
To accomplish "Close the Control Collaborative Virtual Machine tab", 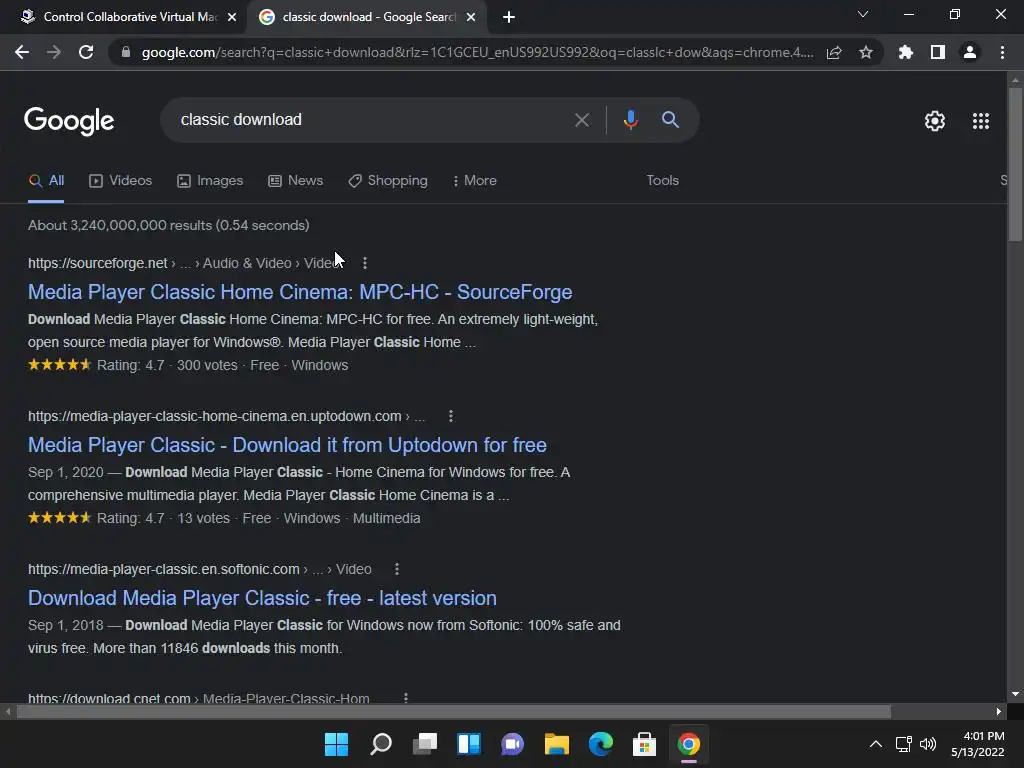I will tap(232, 17).
